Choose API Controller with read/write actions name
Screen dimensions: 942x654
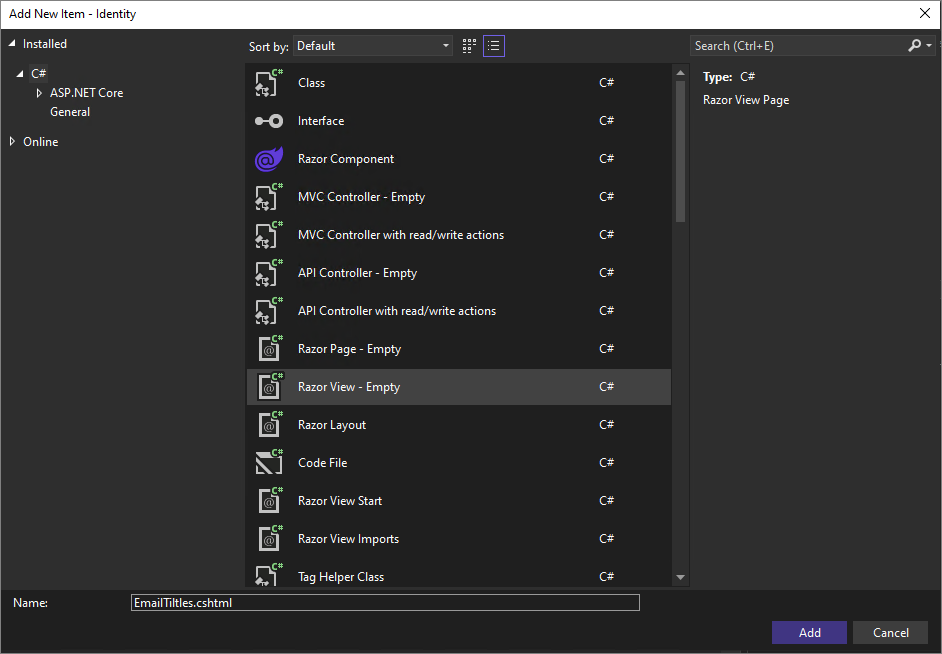point(397,311)
